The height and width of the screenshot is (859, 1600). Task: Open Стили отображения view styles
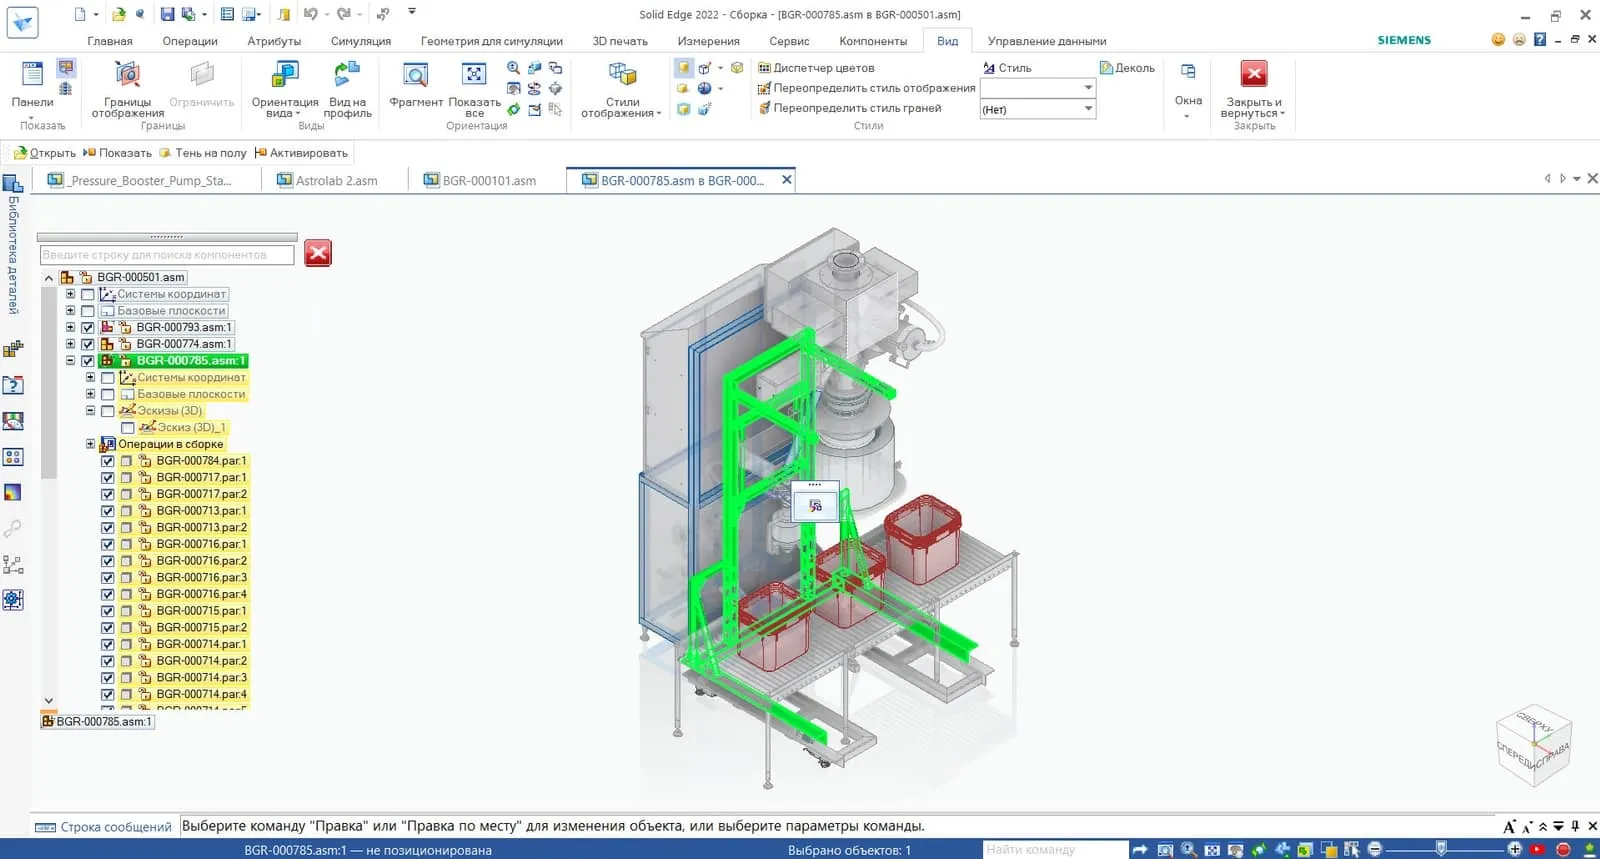621,90
